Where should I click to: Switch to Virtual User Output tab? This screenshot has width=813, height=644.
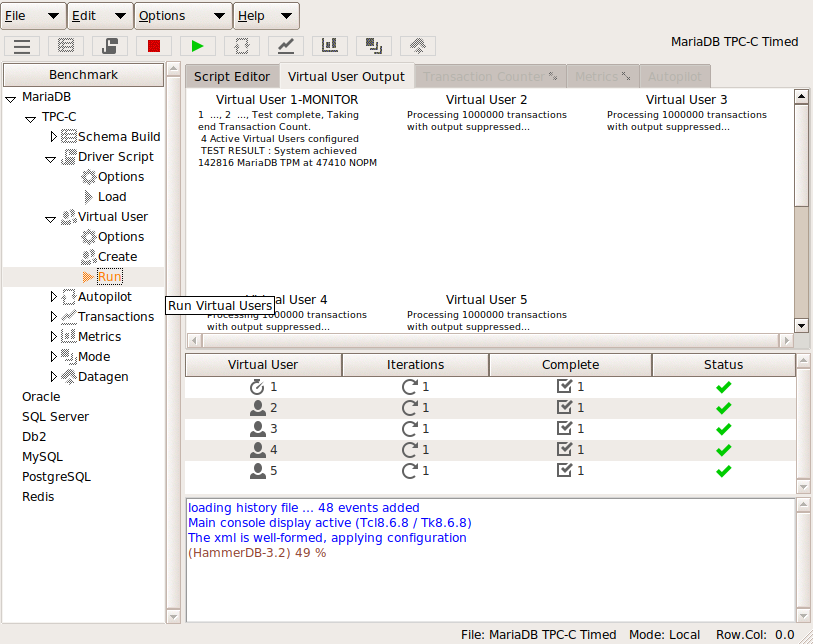coord(346,77)
